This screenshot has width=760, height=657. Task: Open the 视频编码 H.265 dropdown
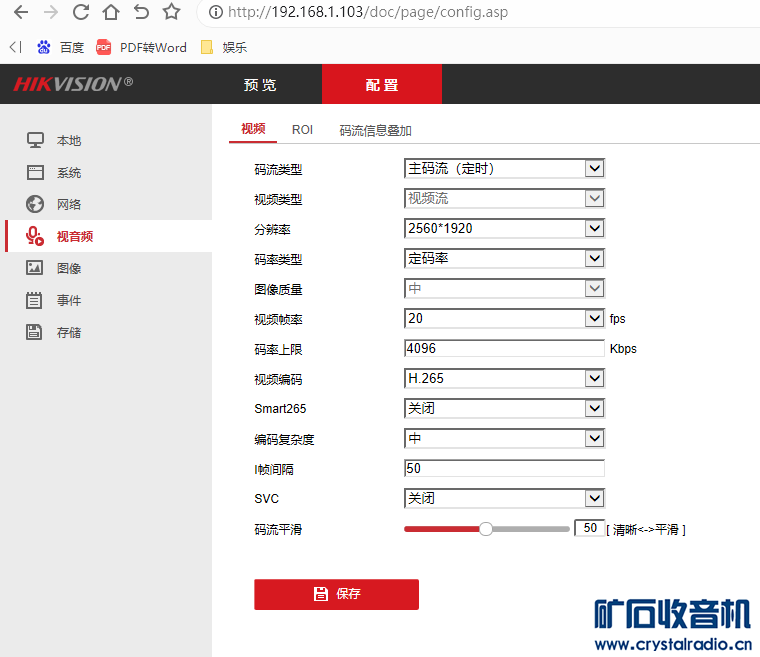(x=504, y=379)
